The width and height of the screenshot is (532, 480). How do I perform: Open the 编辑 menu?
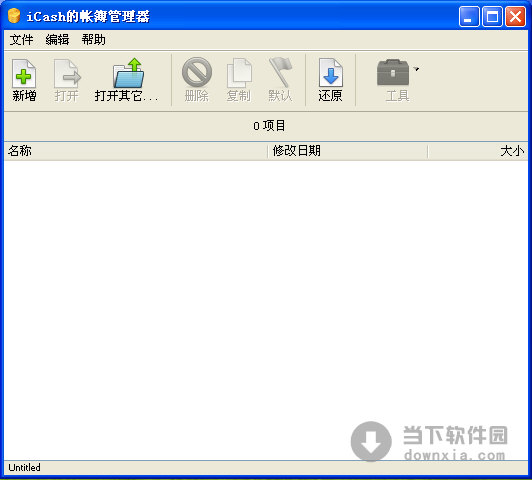(57, 40)
